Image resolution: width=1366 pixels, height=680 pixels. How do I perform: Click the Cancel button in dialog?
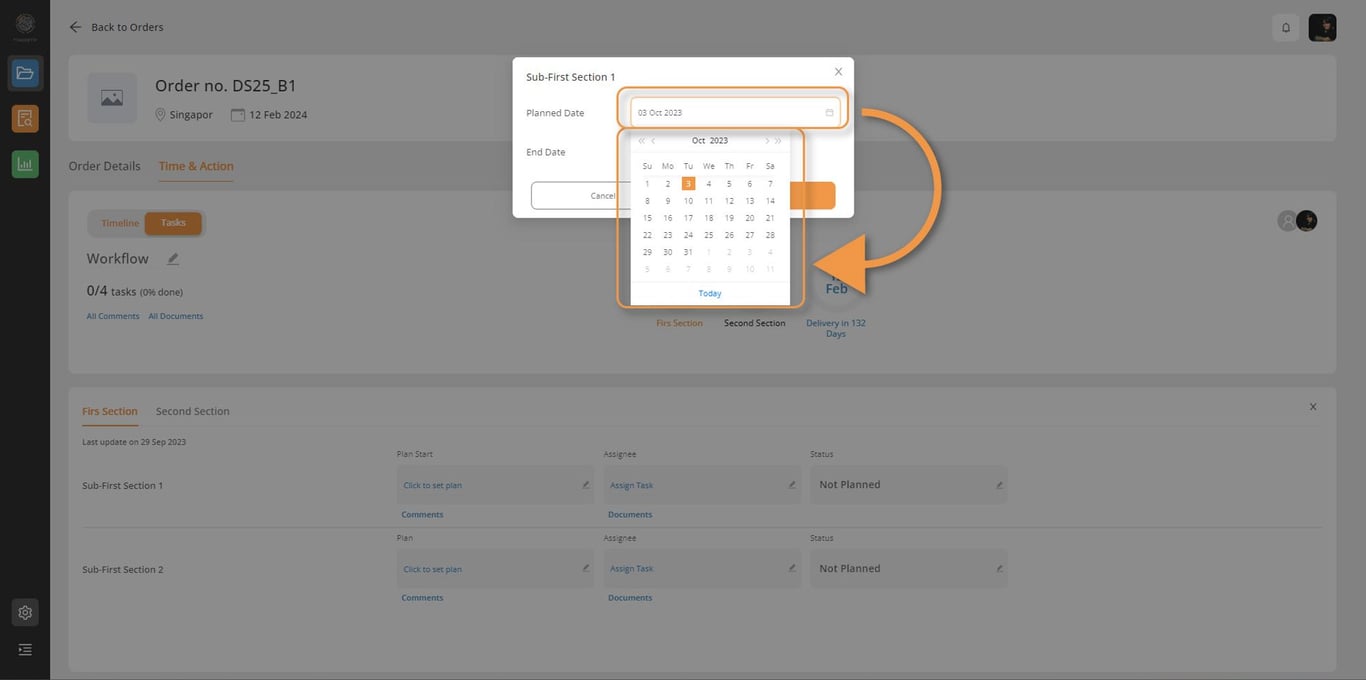click(603, 196)
